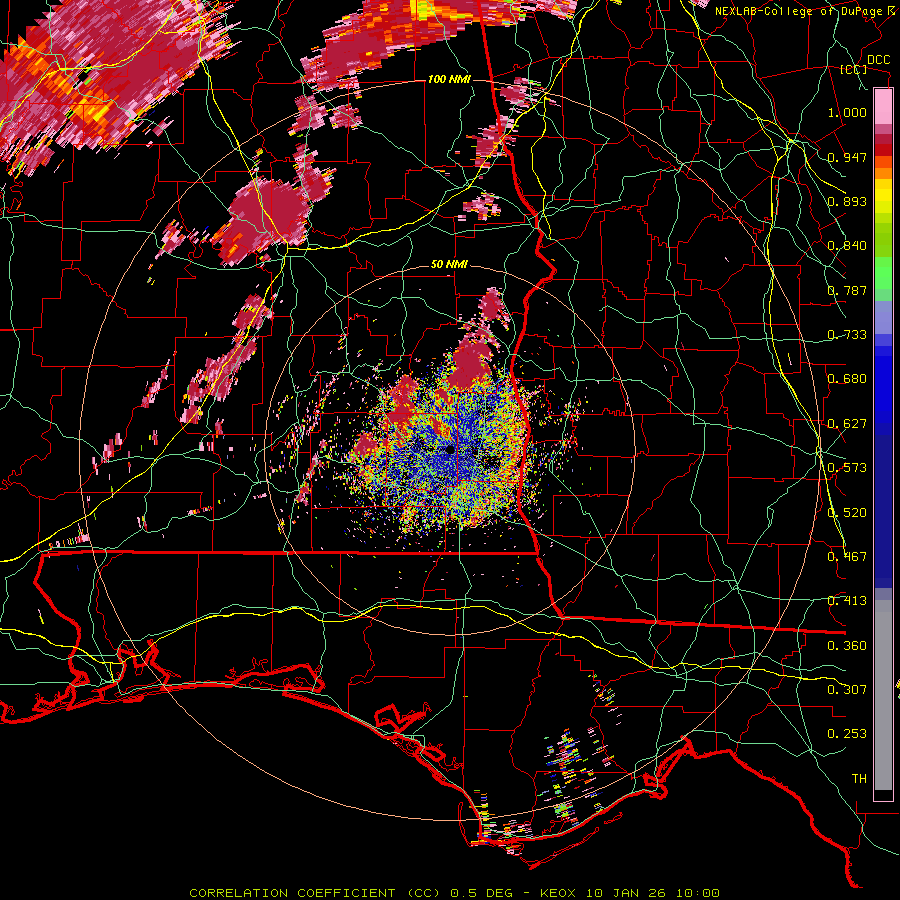
Task: Click the 0.733 scale value
Action: pos(847,335)
